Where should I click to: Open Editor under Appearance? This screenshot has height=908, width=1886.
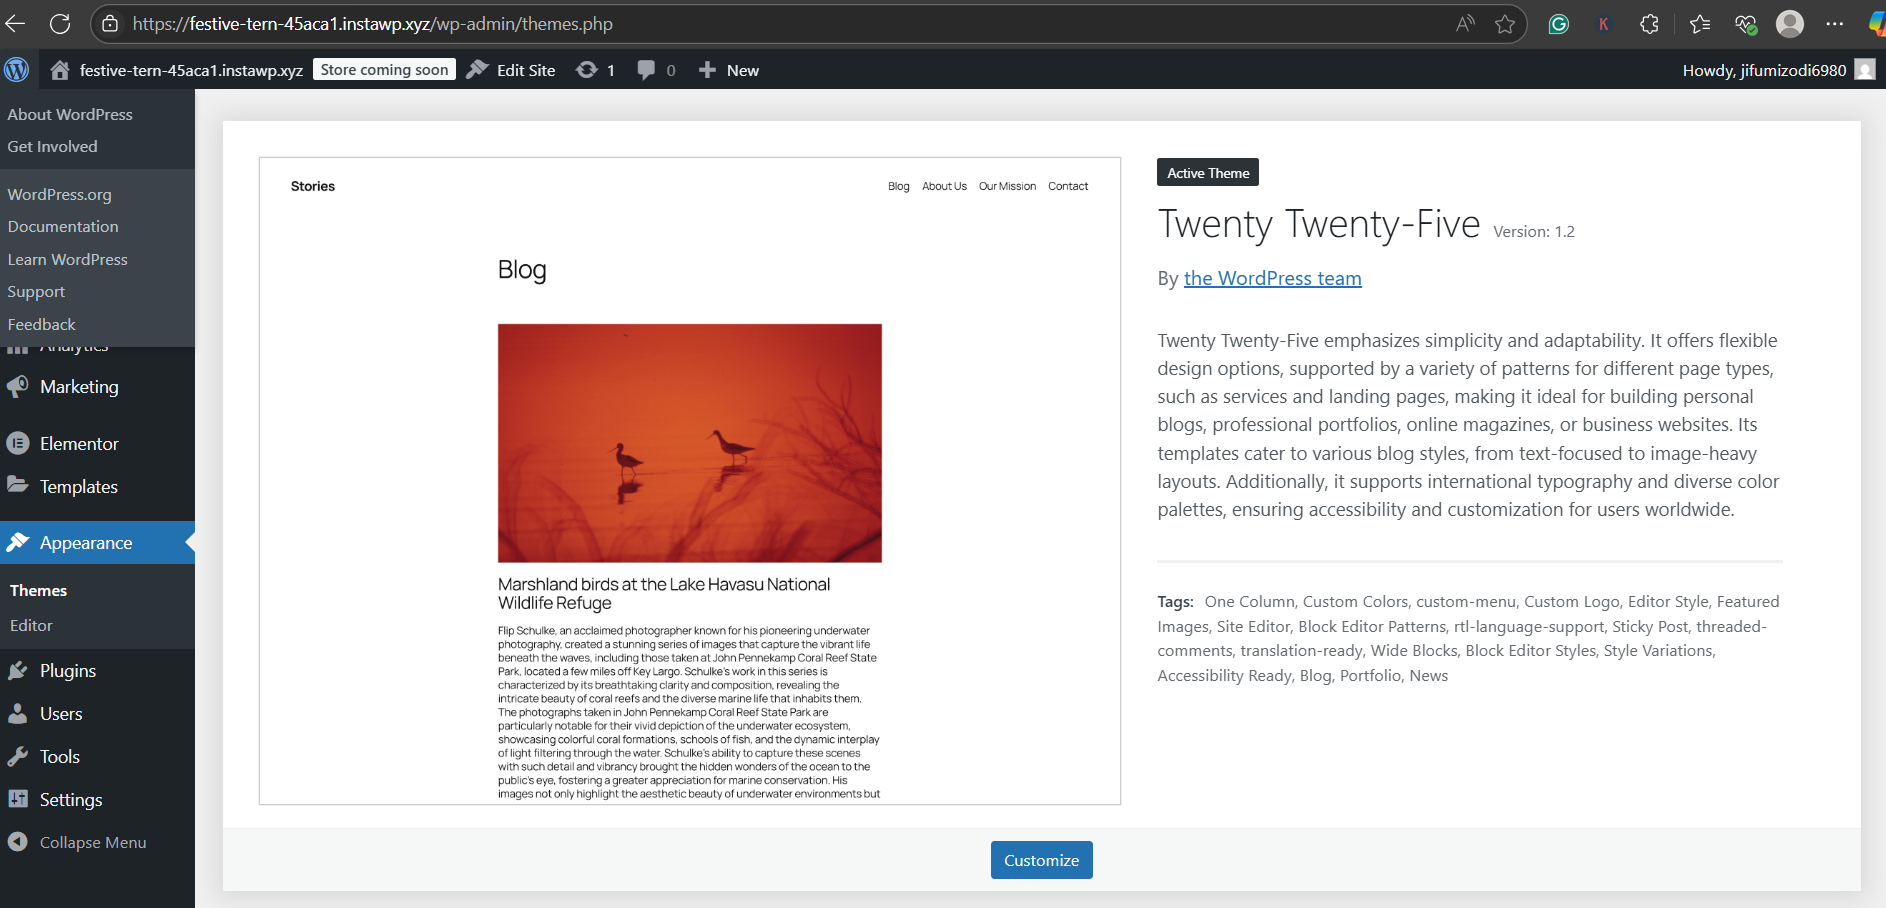pos(31,625)
